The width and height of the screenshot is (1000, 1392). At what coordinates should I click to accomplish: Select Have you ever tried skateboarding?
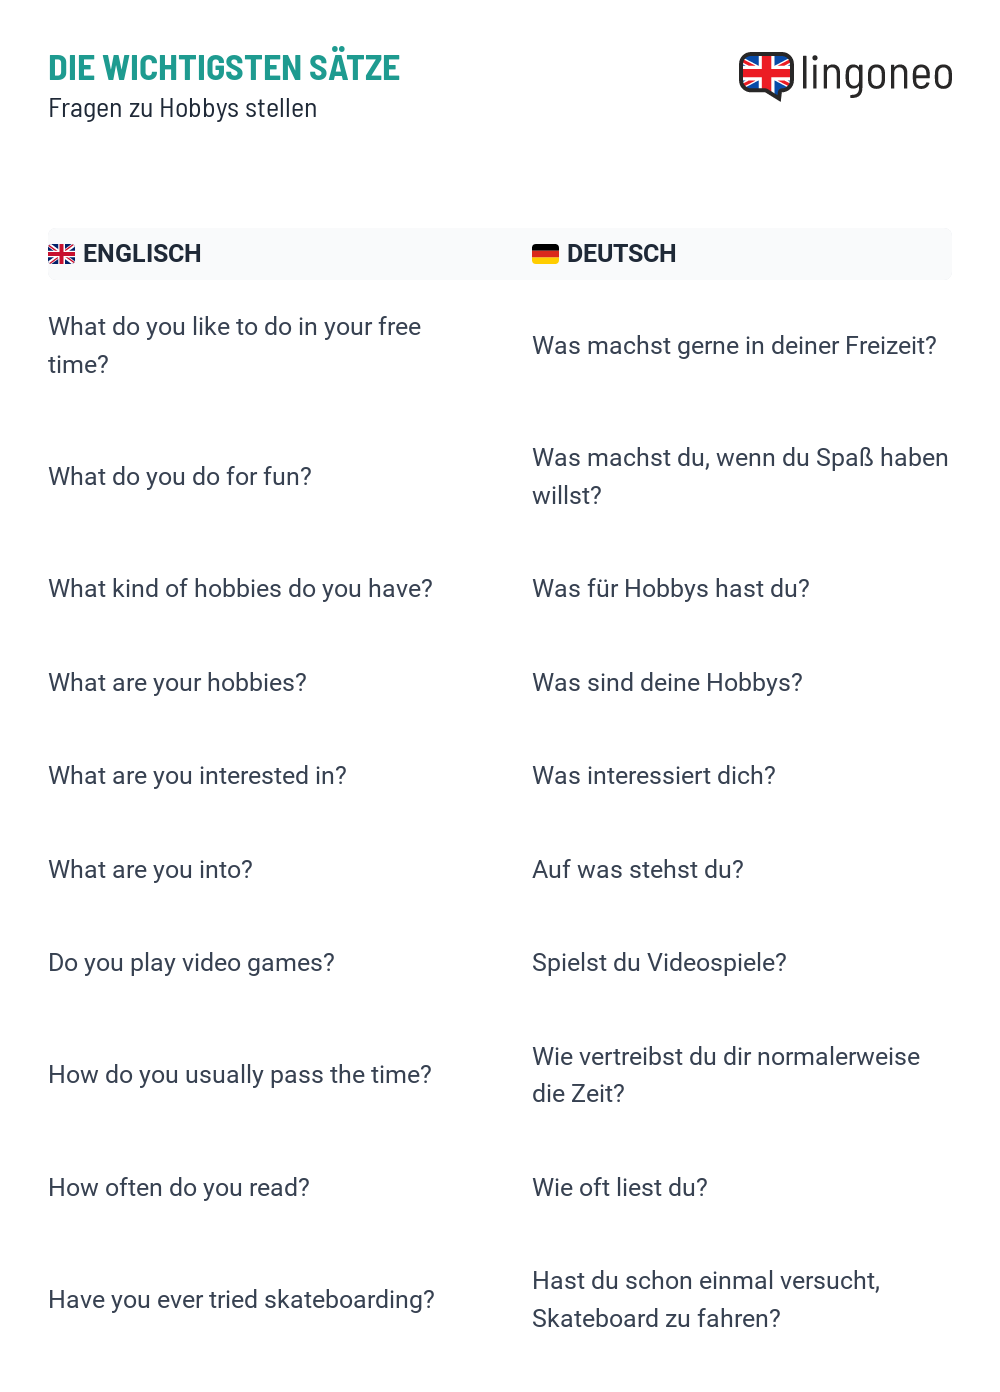point(242,1300)
